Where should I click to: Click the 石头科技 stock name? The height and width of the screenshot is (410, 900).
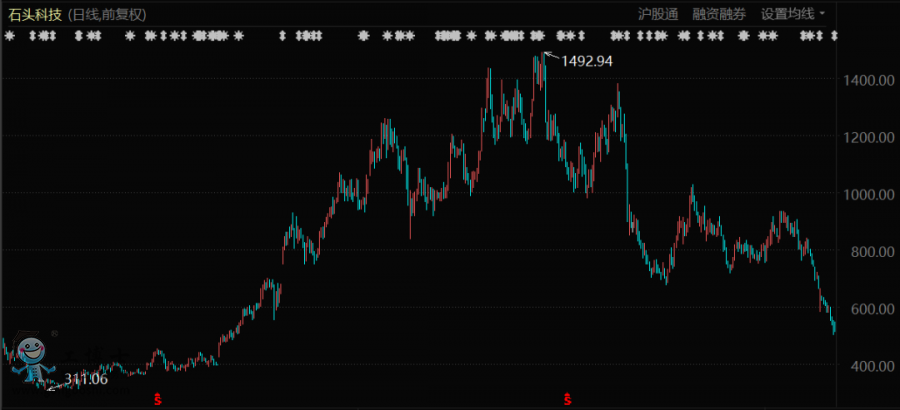(x=34, y=14)
